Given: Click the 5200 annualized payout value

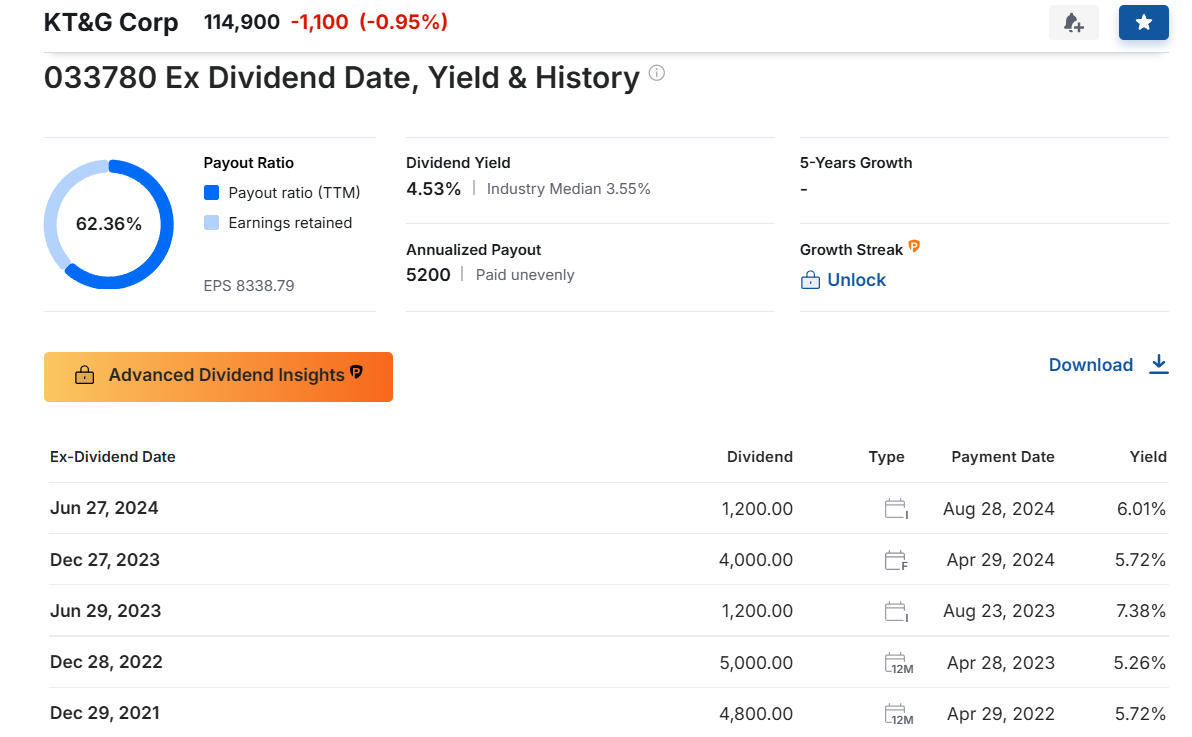Looking at the screenshot, I should (428, 275).
